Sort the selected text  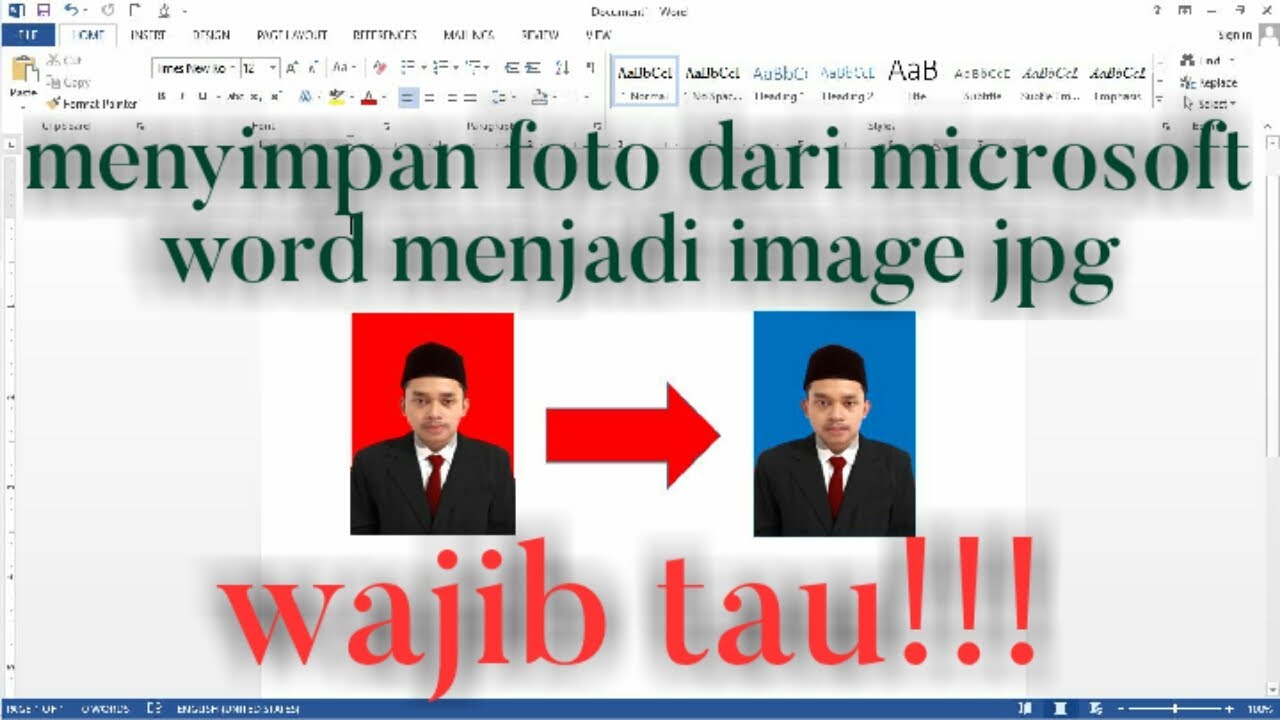point(562,68)
